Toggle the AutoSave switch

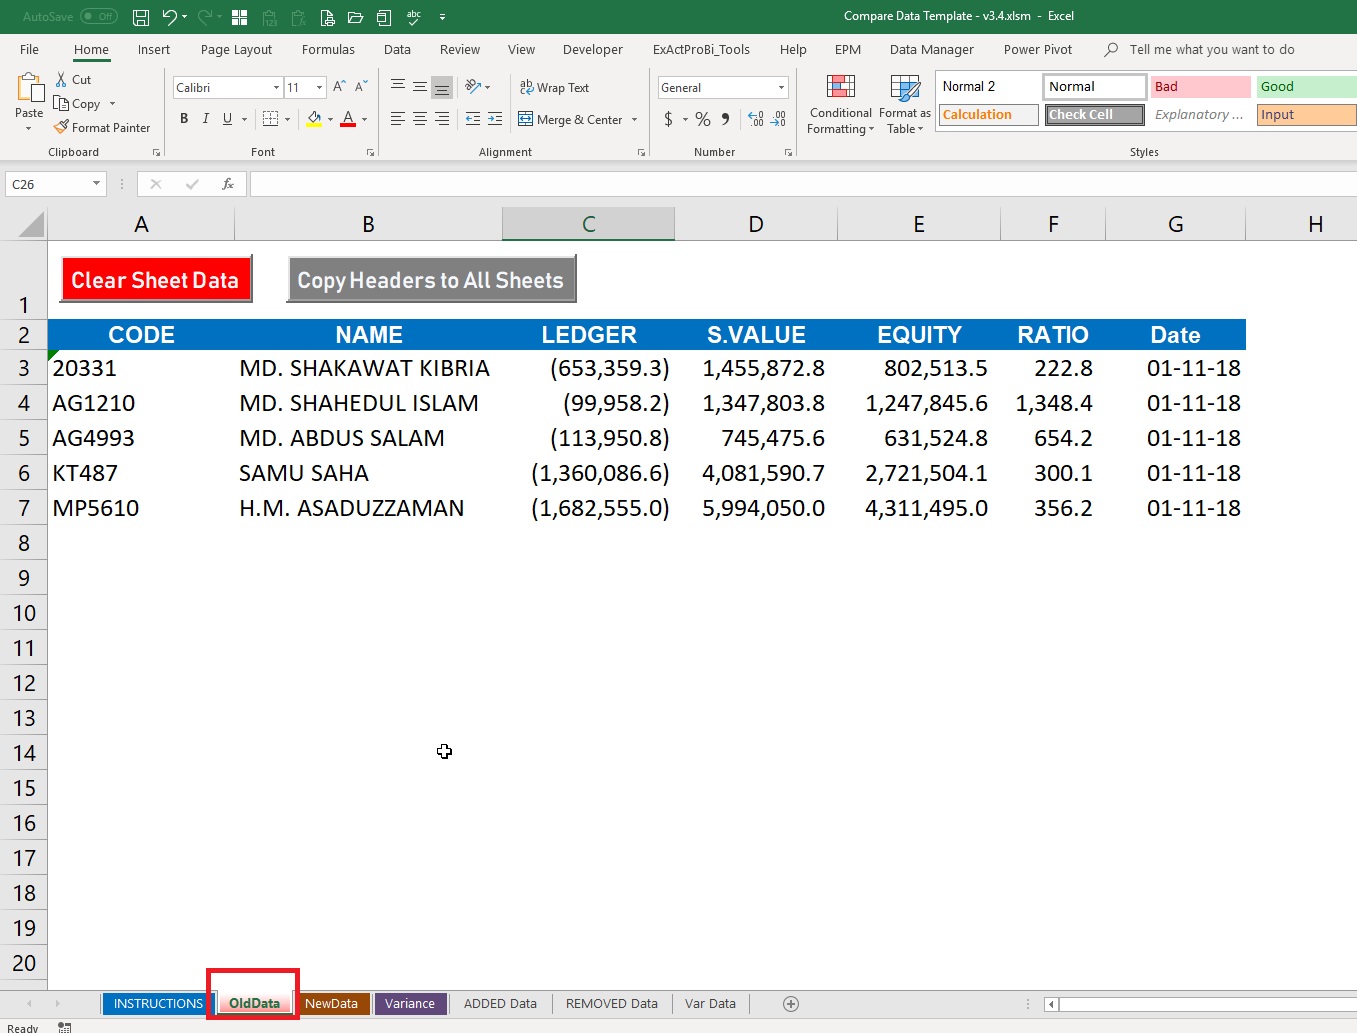(99, 16)
